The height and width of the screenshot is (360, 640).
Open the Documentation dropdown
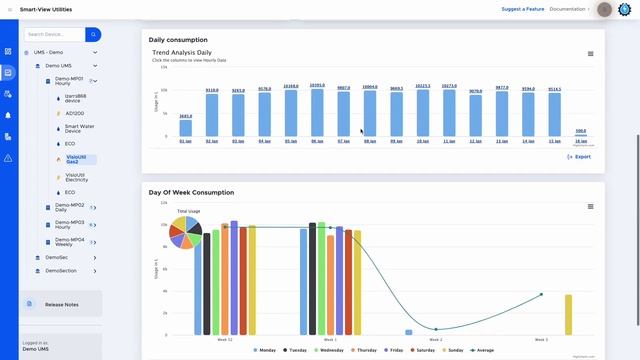pyautogui.click(x=569, y=9)
